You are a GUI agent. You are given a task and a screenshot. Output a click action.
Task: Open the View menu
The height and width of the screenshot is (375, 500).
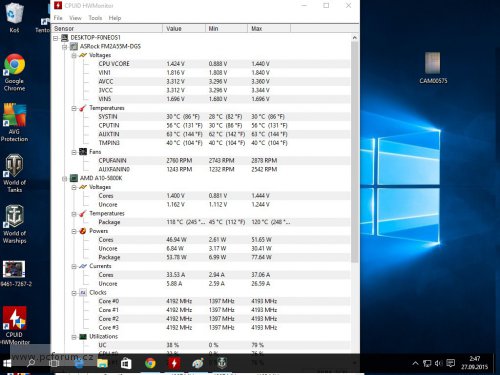pos(75,18)
